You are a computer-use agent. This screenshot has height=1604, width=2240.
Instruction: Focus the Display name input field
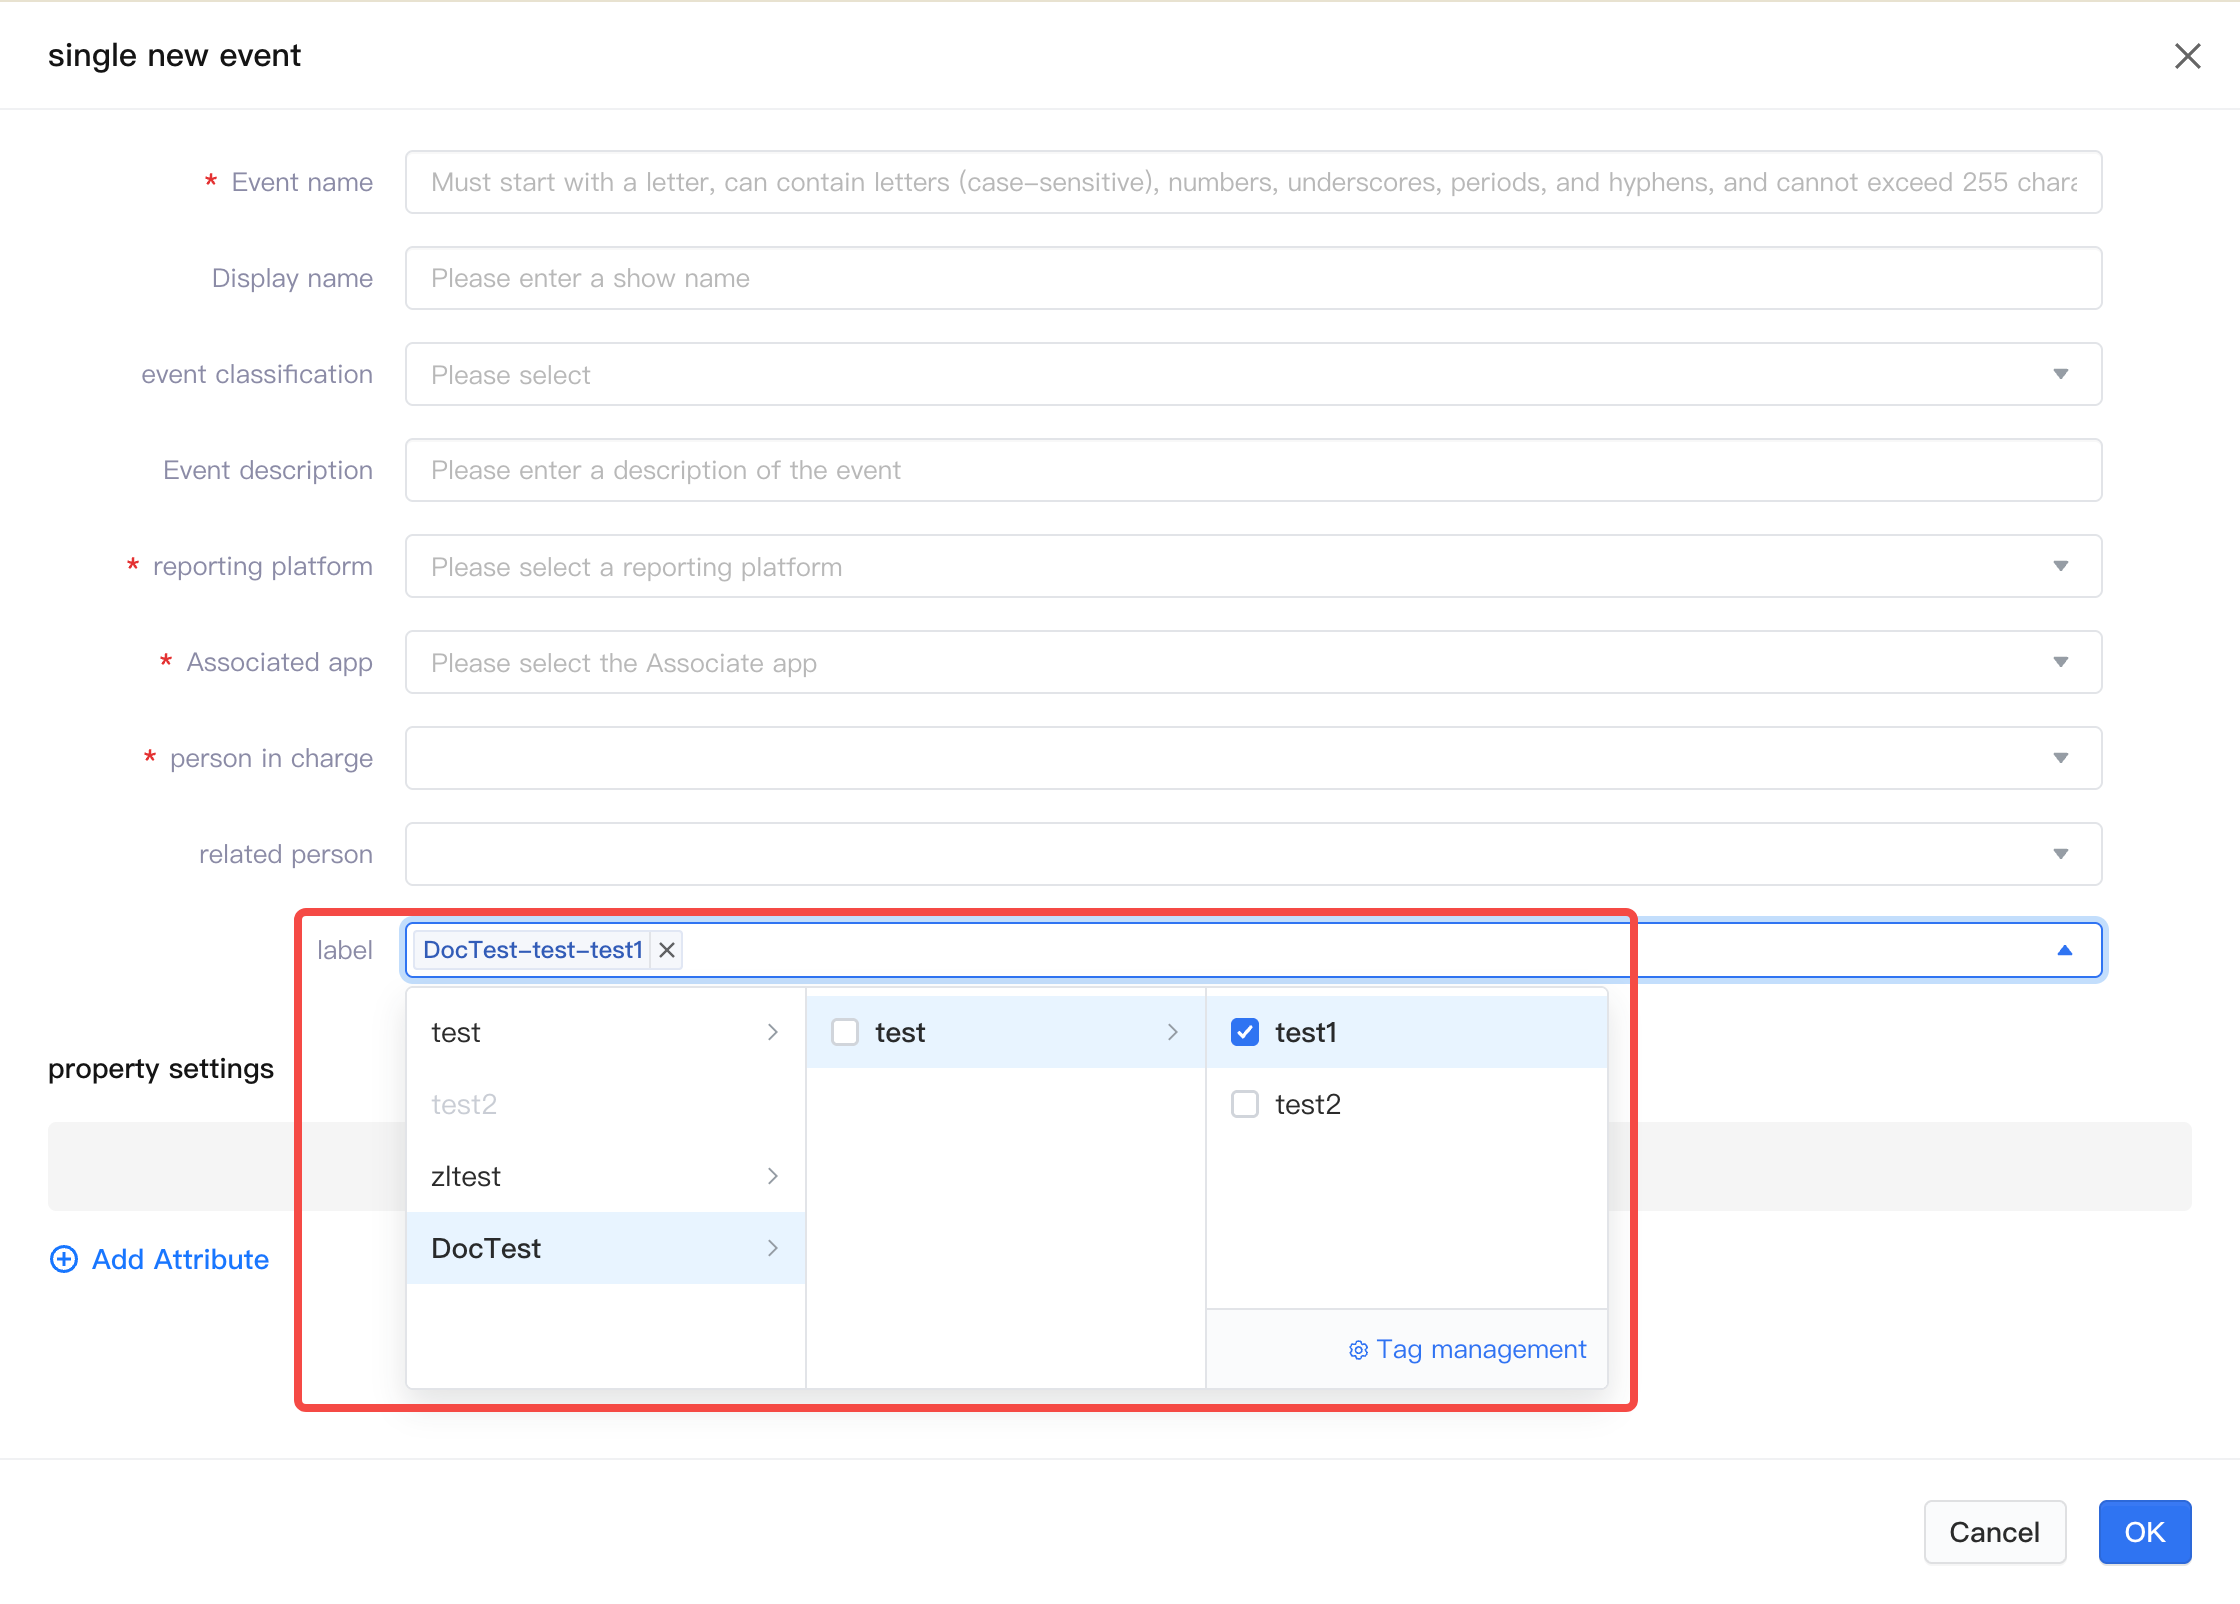point(1253,278)
